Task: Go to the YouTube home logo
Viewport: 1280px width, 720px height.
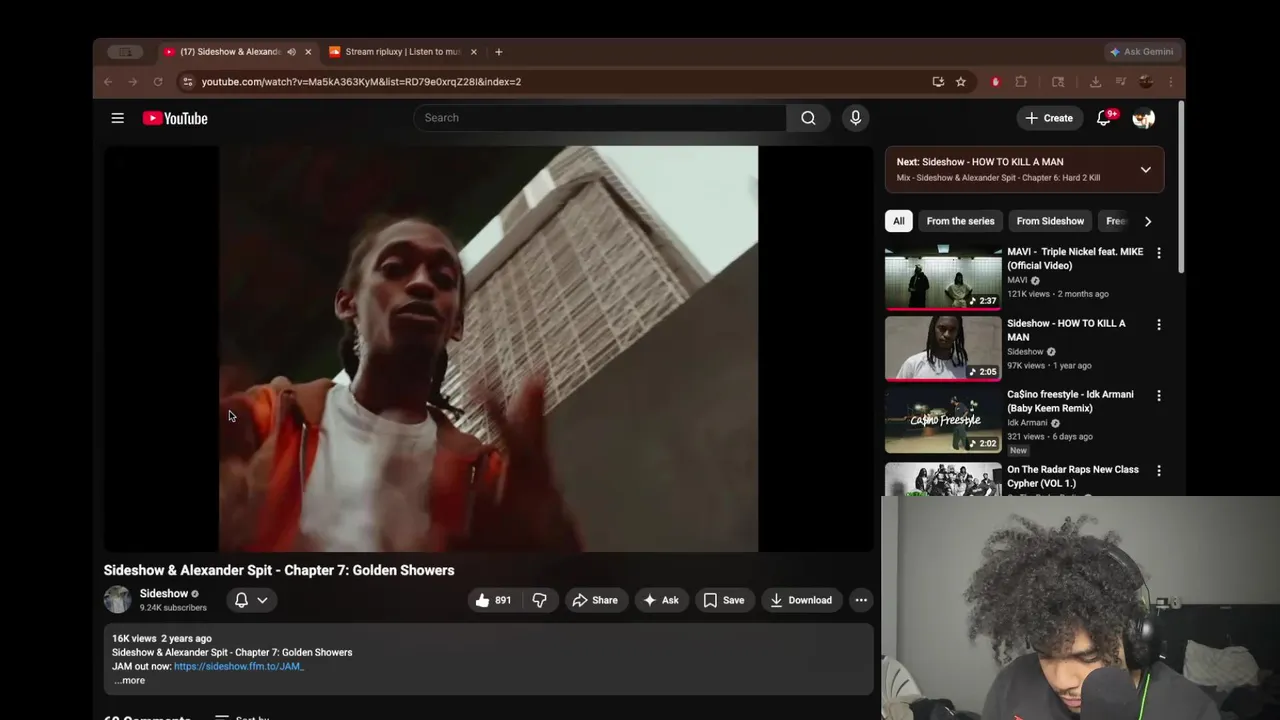Action: coord(175,118)
